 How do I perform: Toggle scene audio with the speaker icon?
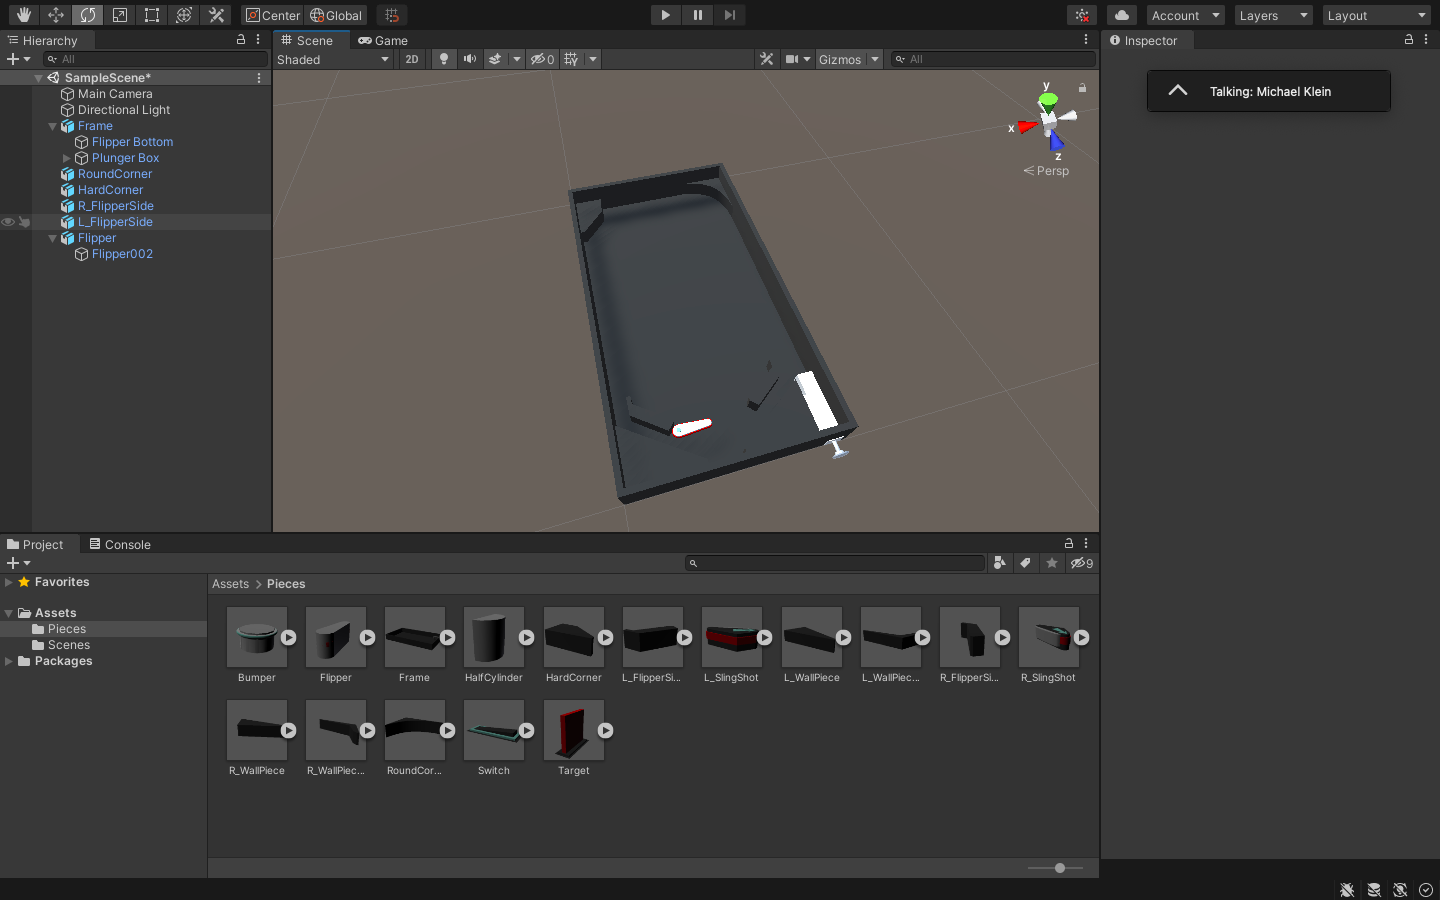470,59
